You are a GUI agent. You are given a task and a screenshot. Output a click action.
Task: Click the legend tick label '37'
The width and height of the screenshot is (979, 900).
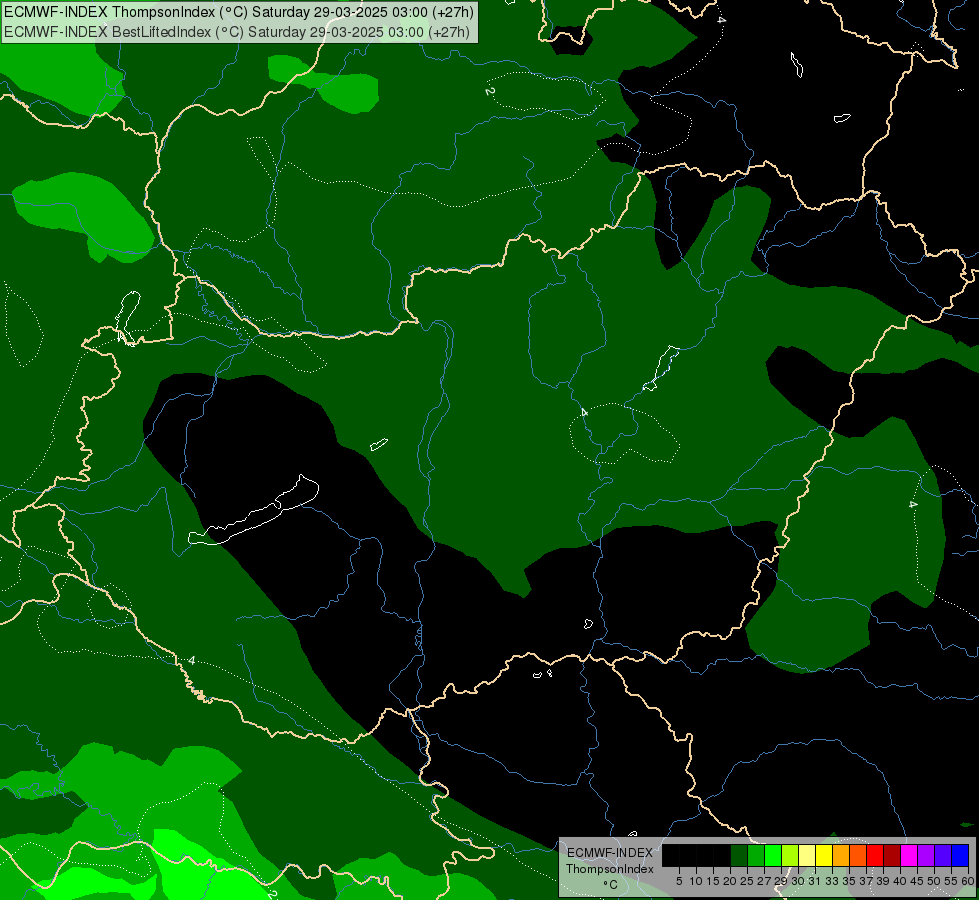(x=866, y=881)
